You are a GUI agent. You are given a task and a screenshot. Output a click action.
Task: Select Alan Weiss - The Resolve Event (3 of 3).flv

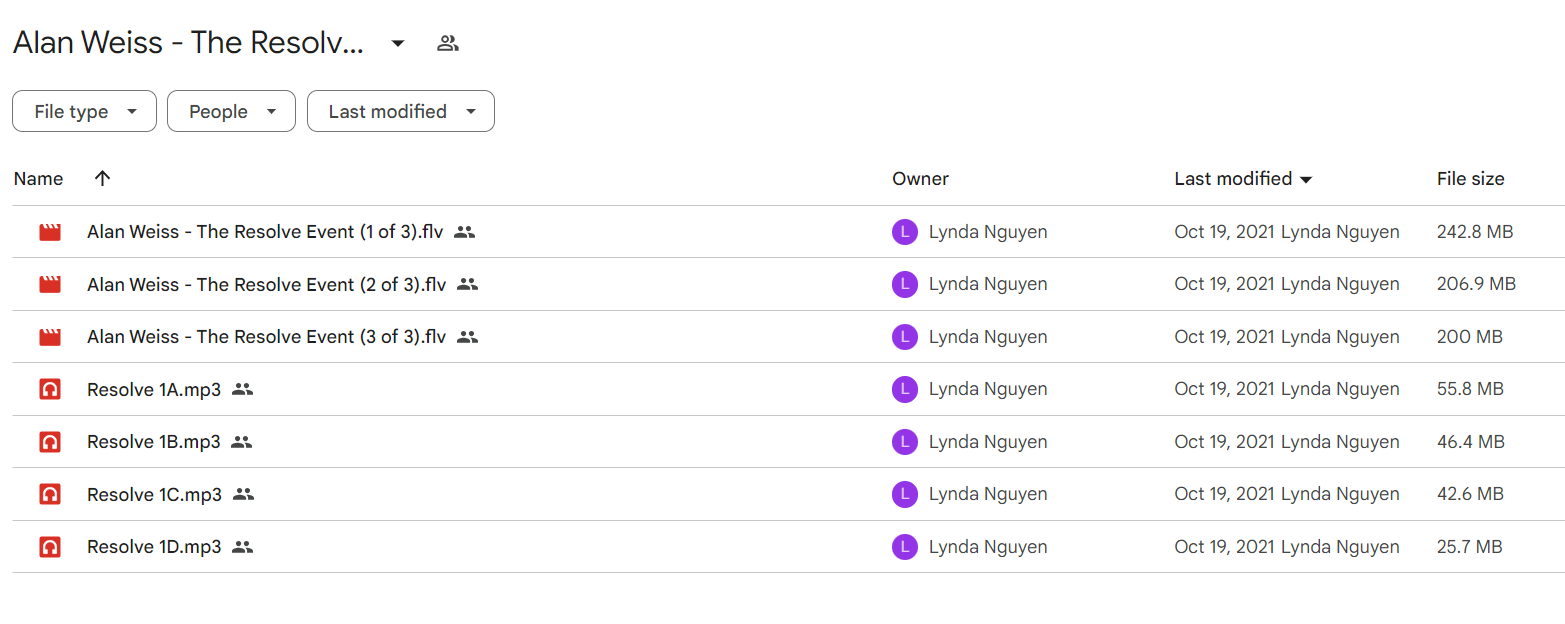coord(266,337)
